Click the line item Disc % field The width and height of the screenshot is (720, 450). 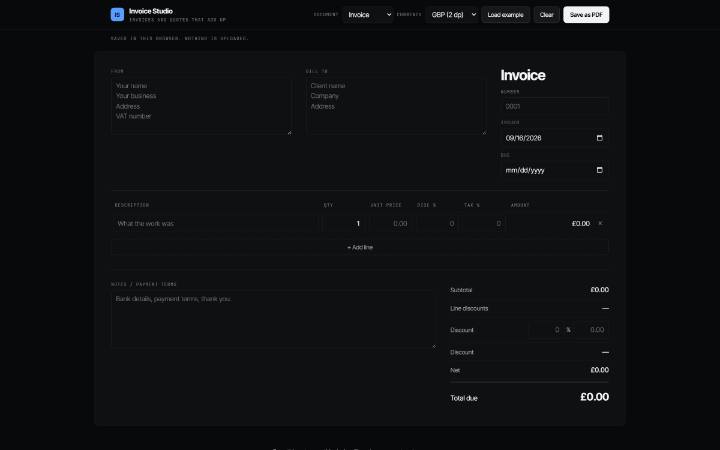coord(438,224)
